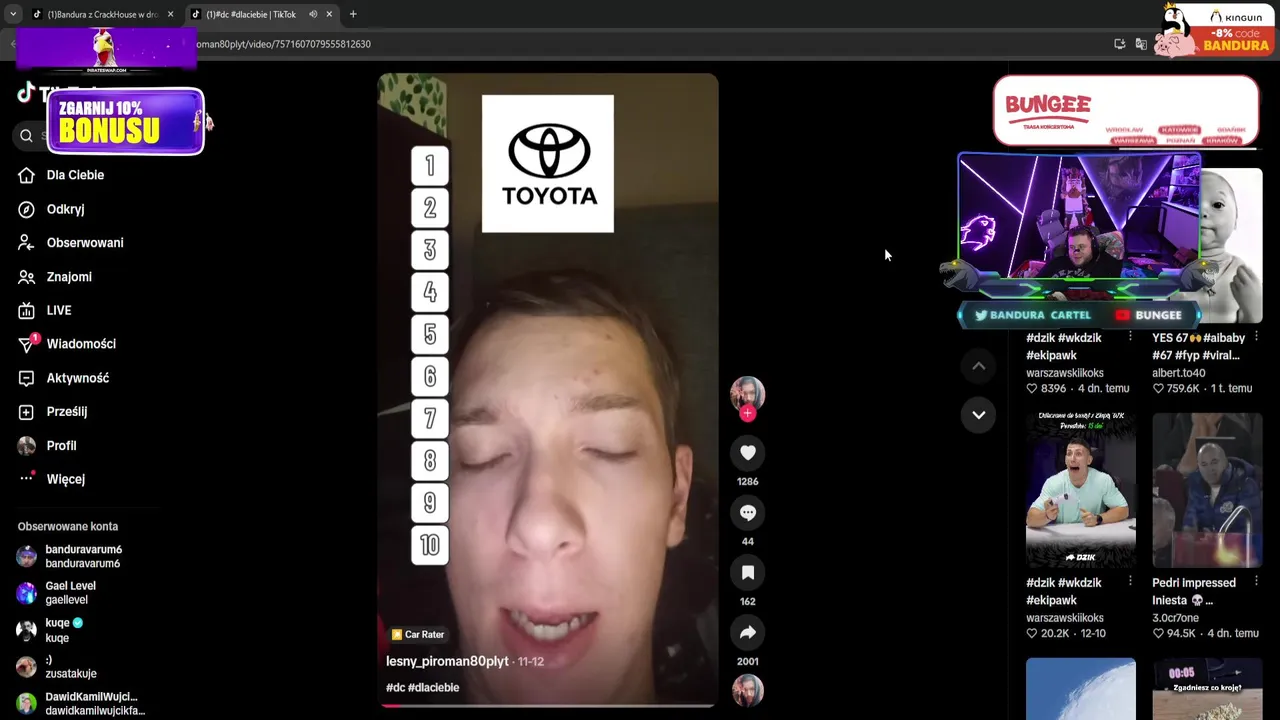Open the video author's avatar above like button
This screenshot has width=1280, height=720.
(747, 393)
